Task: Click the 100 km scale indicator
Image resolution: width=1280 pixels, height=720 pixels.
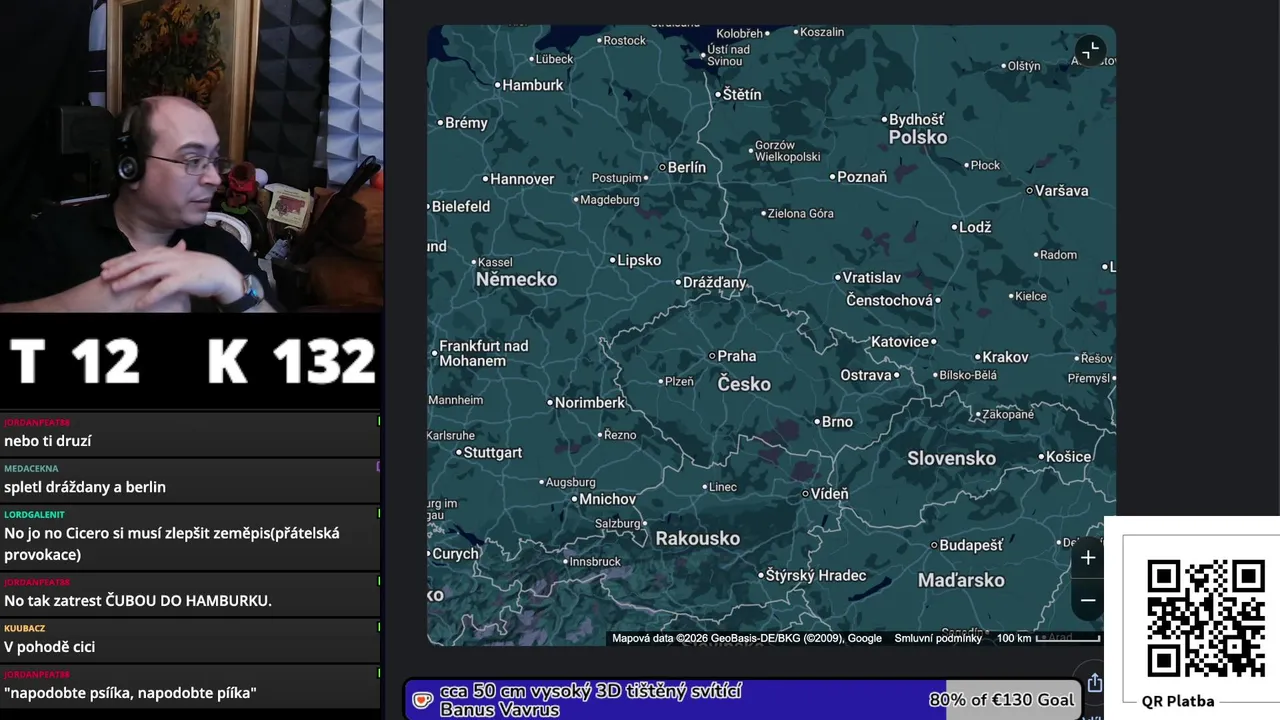Action: pyautogui.click(x=1048, y=638)
